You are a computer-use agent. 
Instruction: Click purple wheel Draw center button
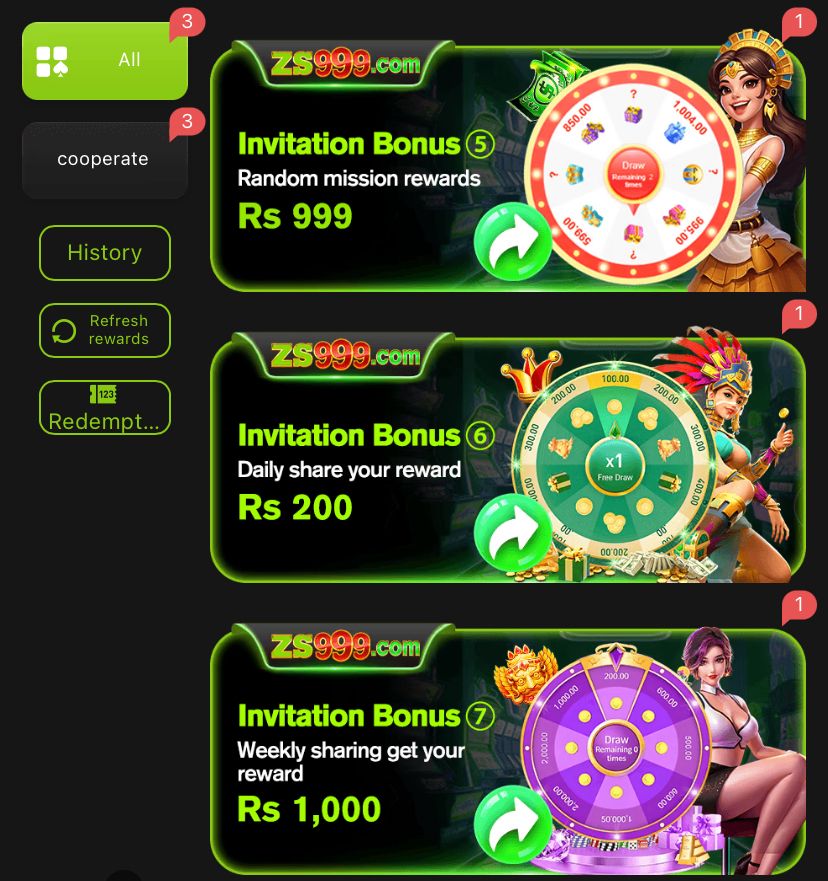pos(616,748)
